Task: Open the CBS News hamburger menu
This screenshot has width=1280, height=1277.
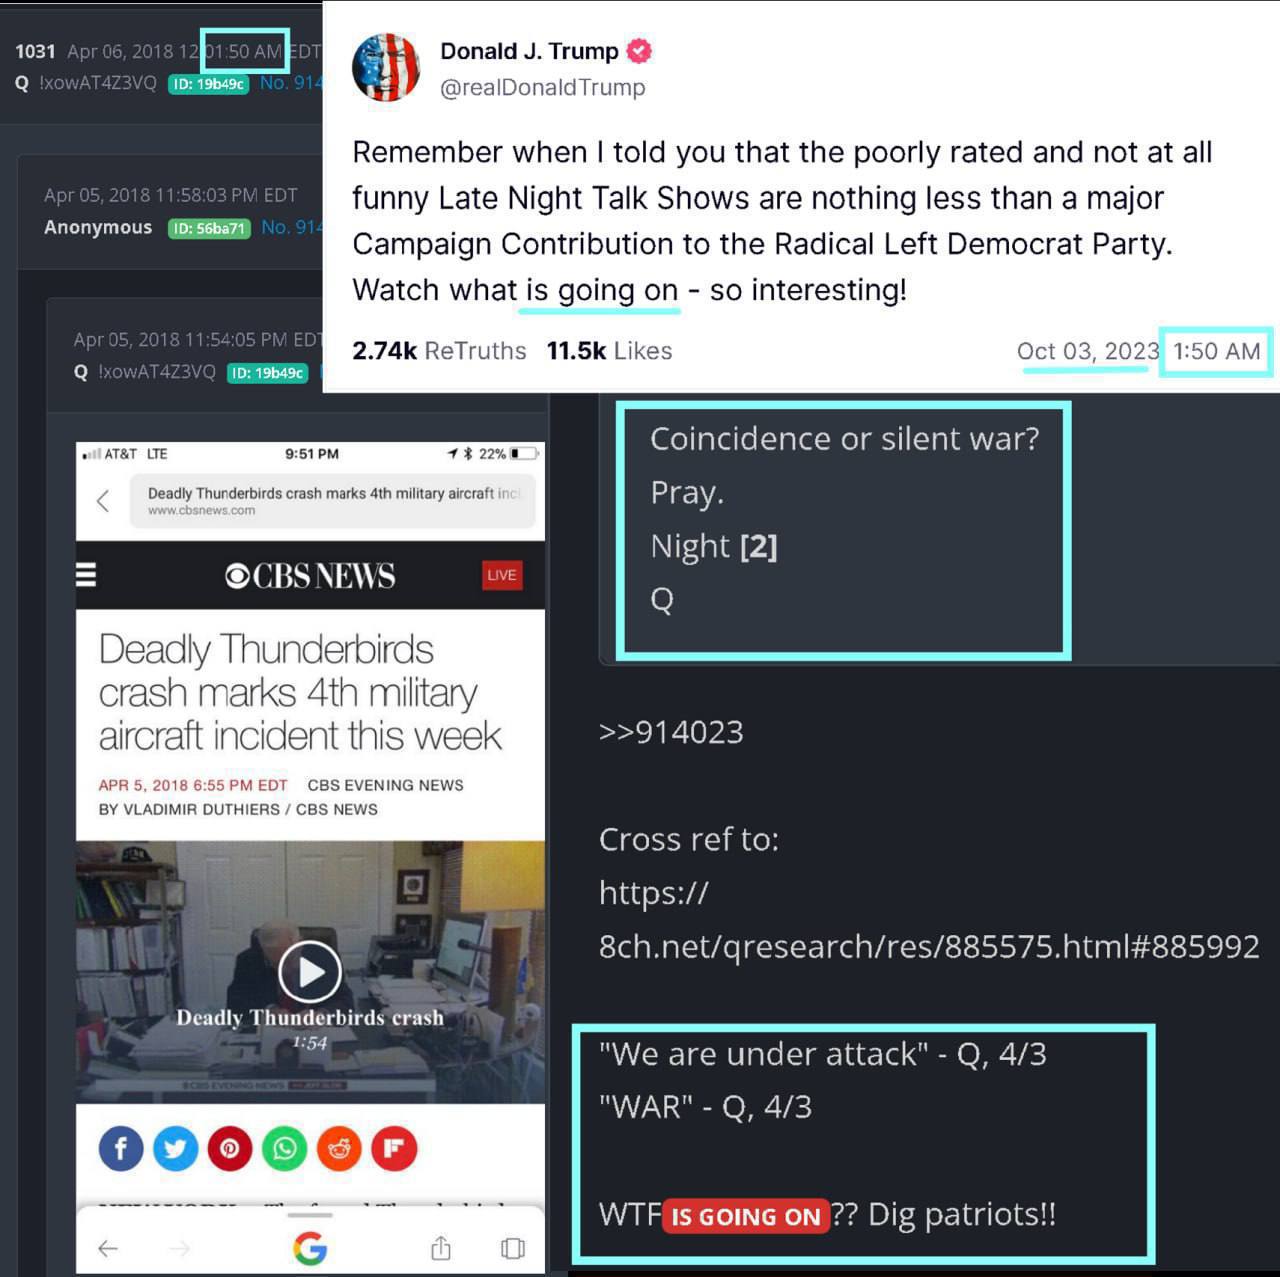Action: click(87, 575)
